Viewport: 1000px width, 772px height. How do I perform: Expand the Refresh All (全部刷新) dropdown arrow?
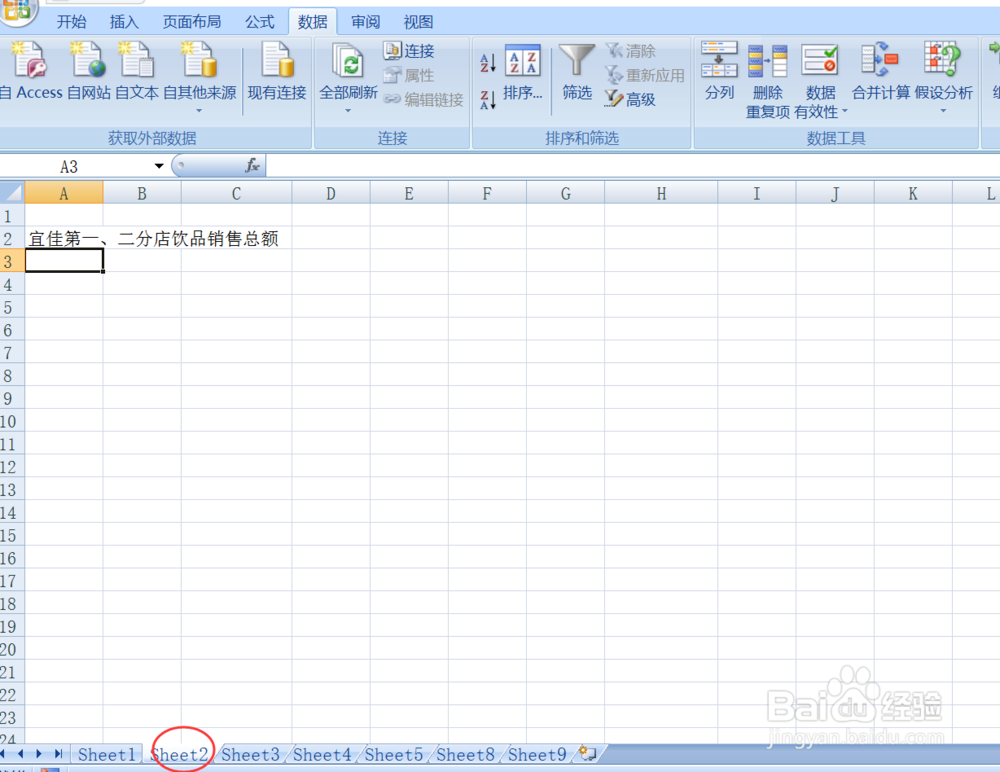(348, 111)
